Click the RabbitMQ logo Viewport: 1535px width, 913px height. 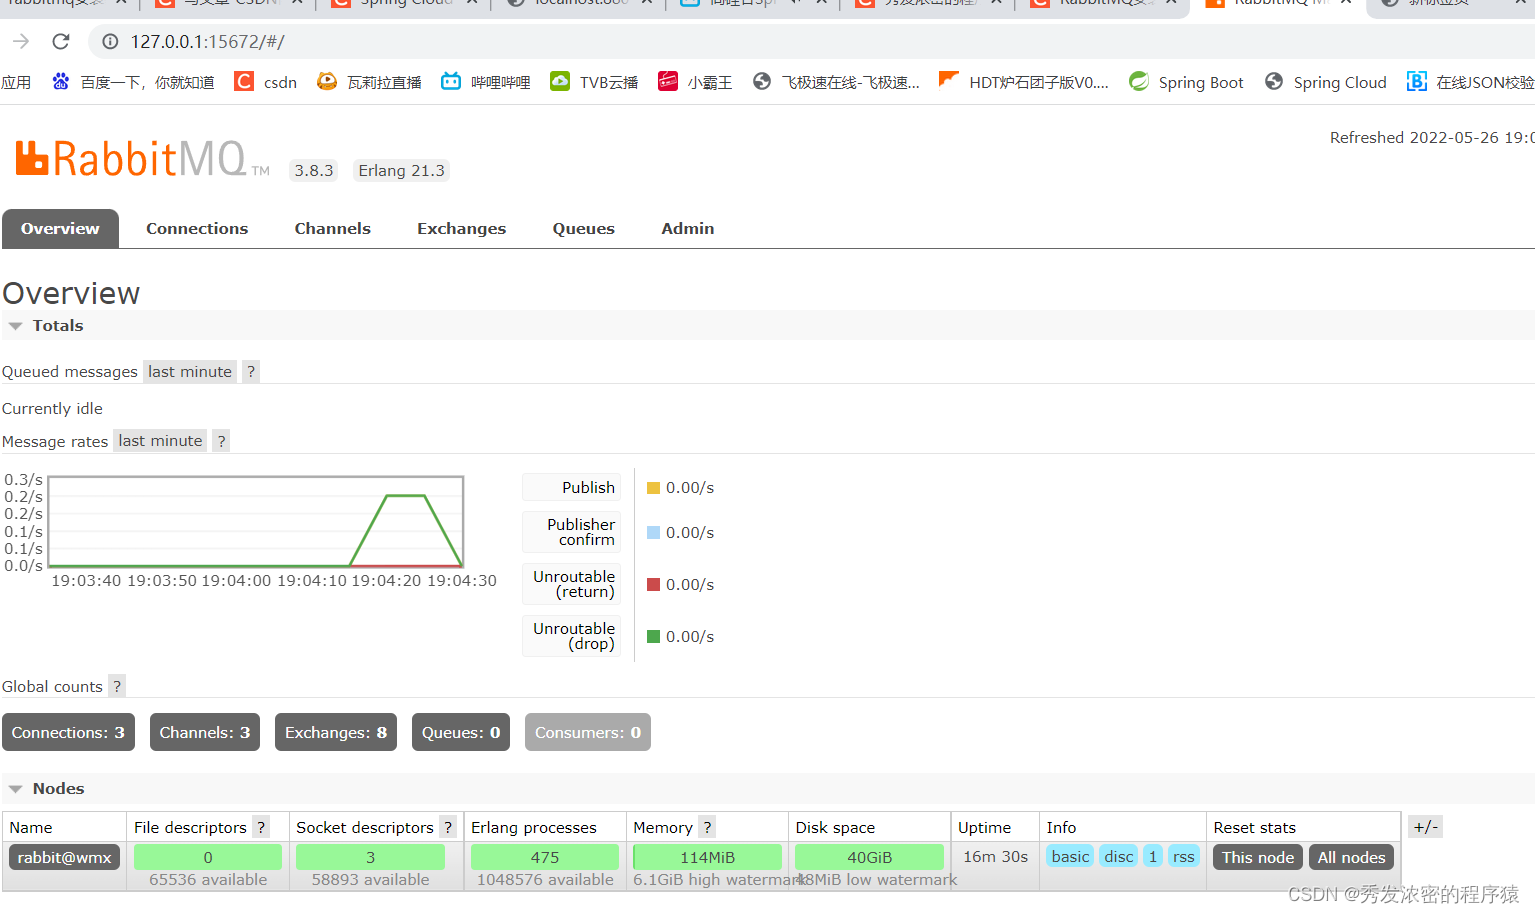point(142,159)
